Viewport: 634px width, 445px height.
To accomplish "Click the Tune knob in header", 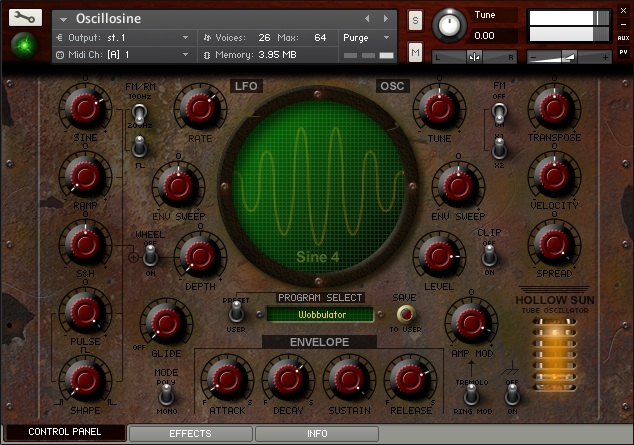I will click(x=452, y=24).
